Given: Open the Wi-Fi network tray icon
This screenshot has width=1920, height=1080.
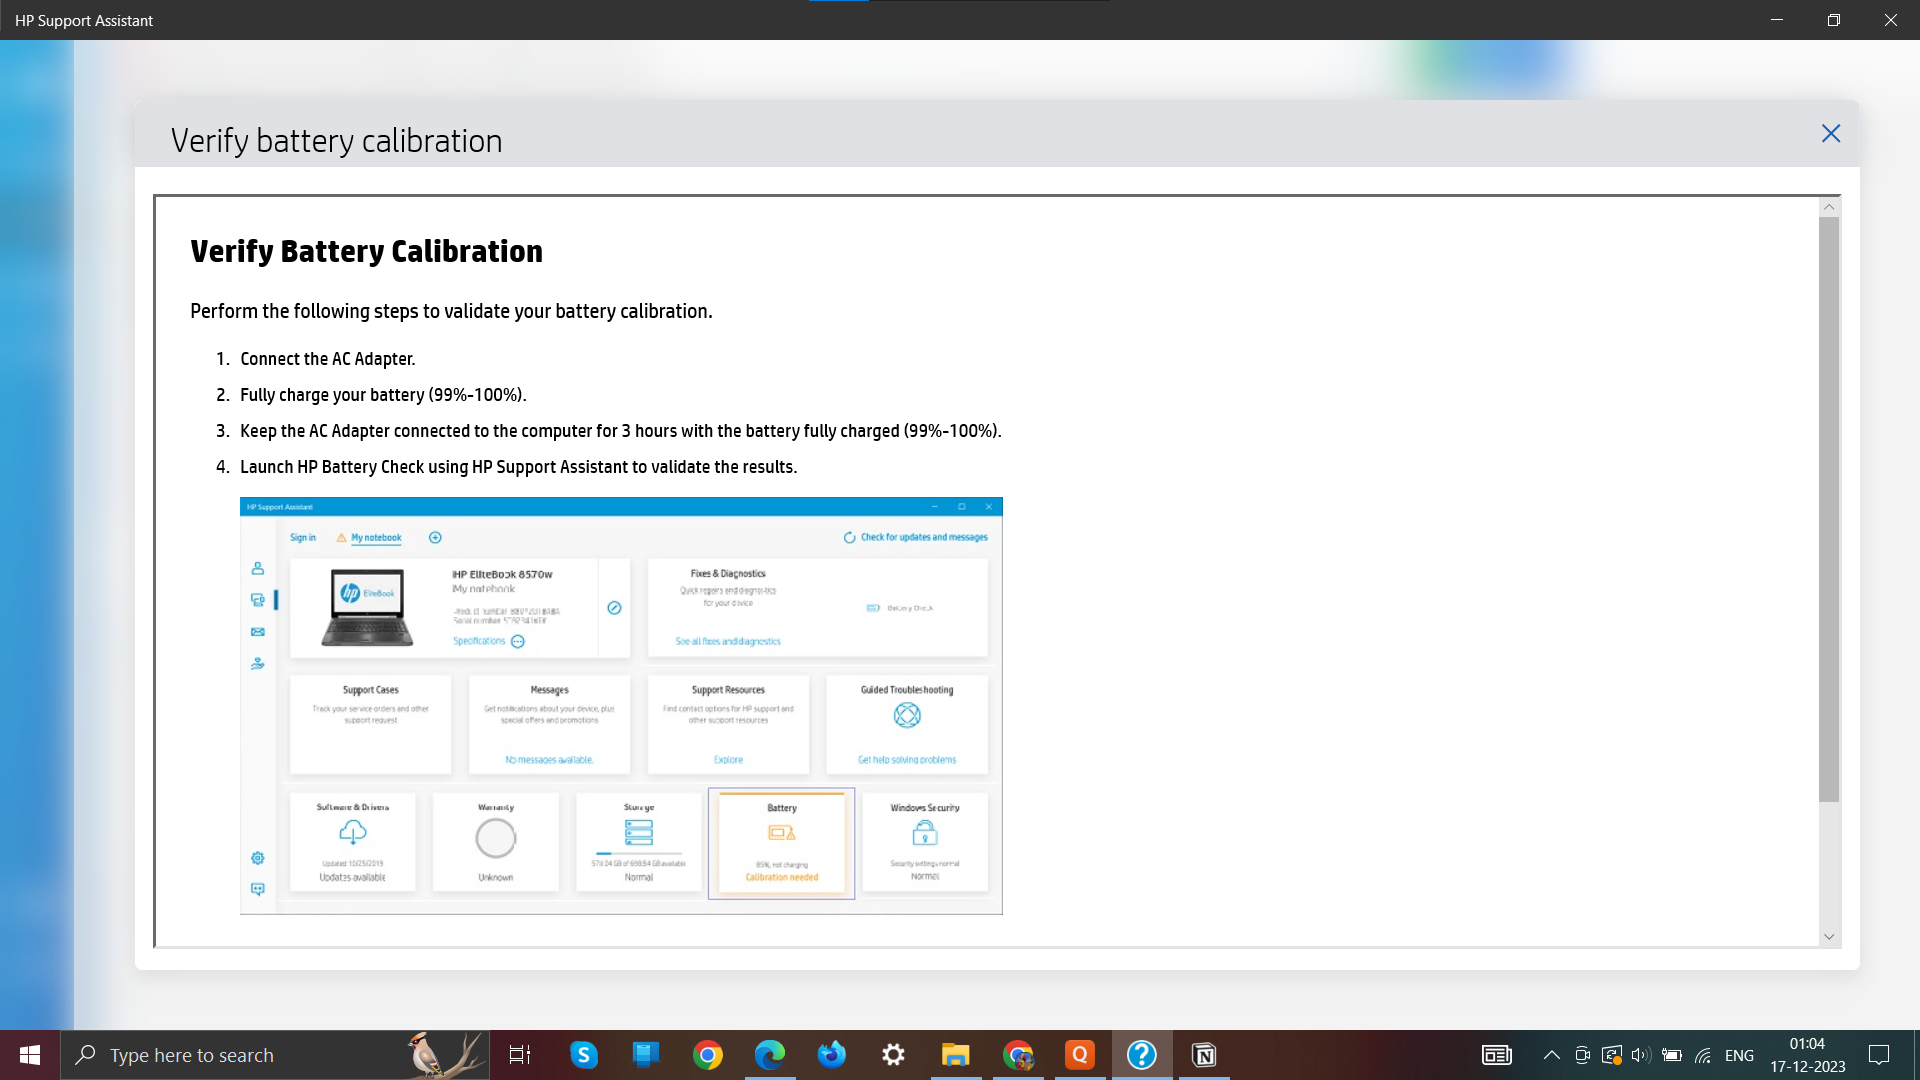Looking at the screenshot, I should (1703, 1055).
